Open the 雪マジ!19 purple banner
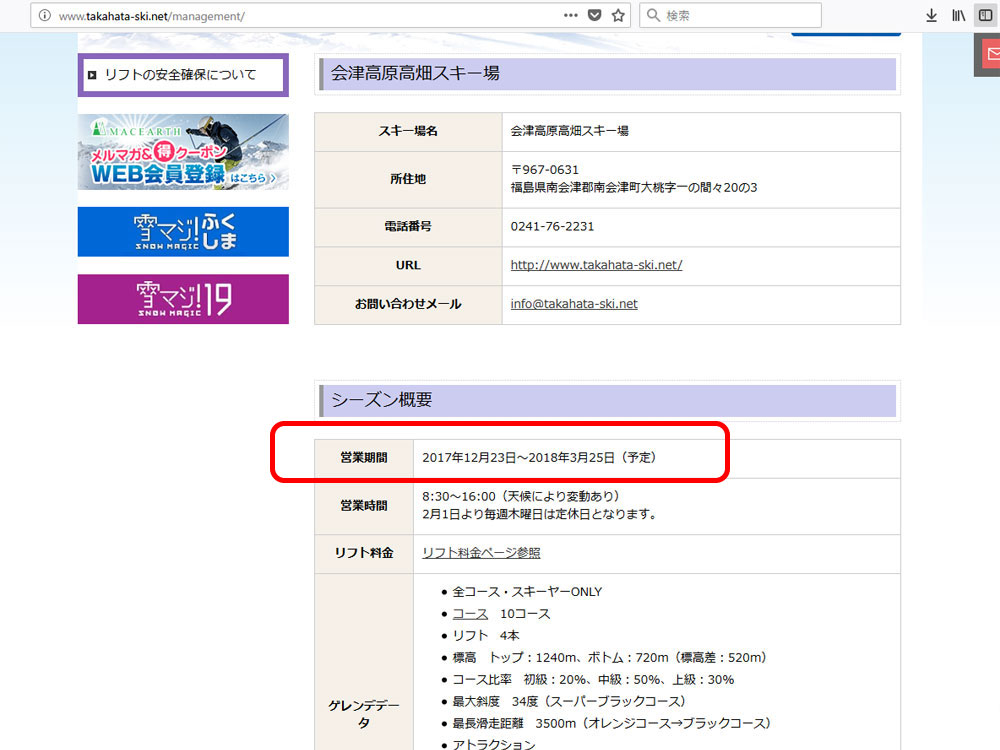1000x750 pixels. tap(183, 299)
